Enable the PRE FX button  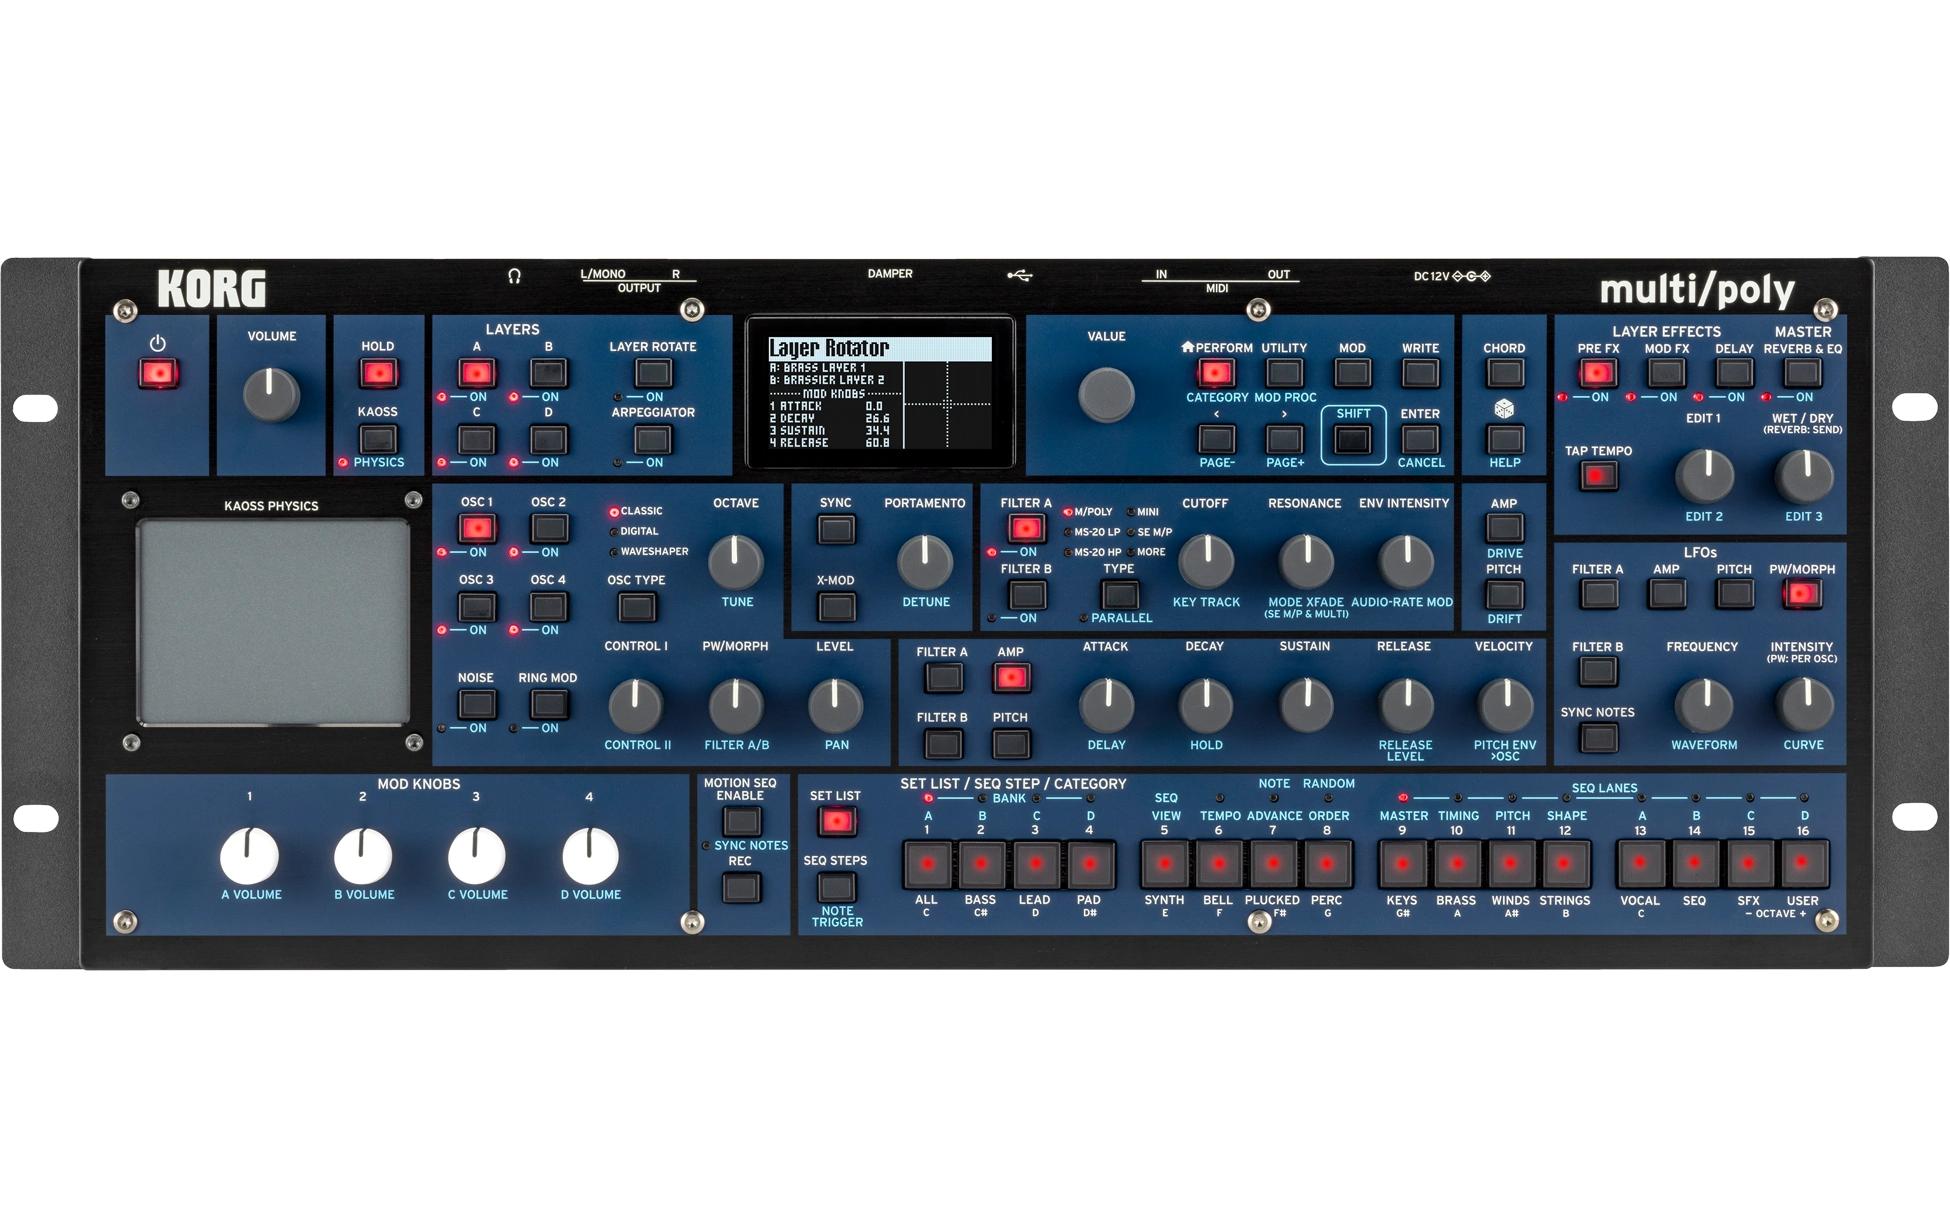click(1598, 374)
